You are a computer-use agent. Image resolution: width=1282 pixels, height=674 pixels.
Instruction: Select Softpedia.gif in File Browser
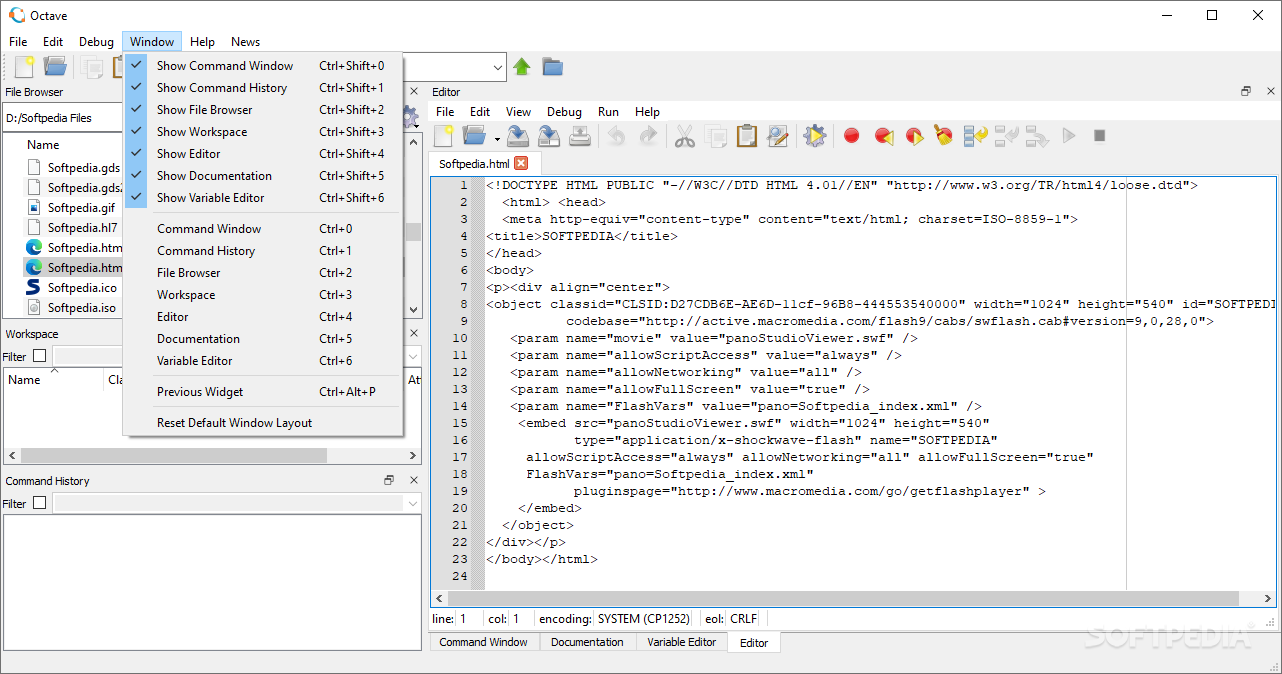81,207
